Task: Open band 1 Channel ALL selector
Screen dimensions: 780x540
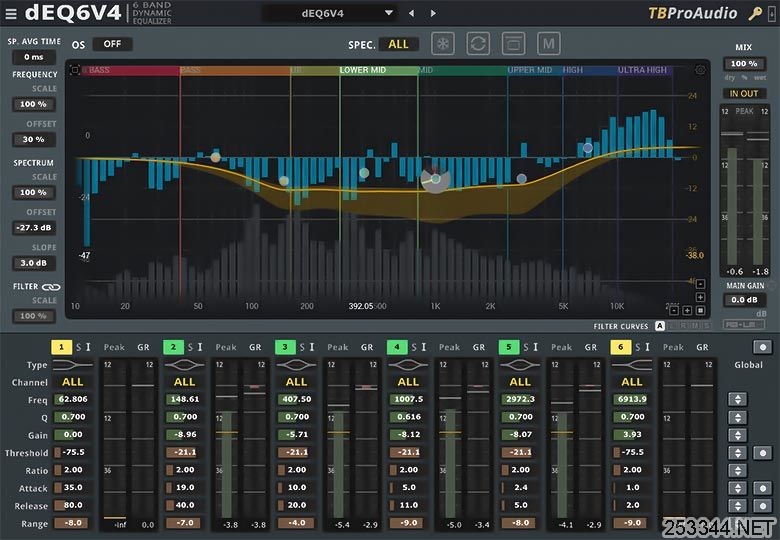Action: pos(73,382)
